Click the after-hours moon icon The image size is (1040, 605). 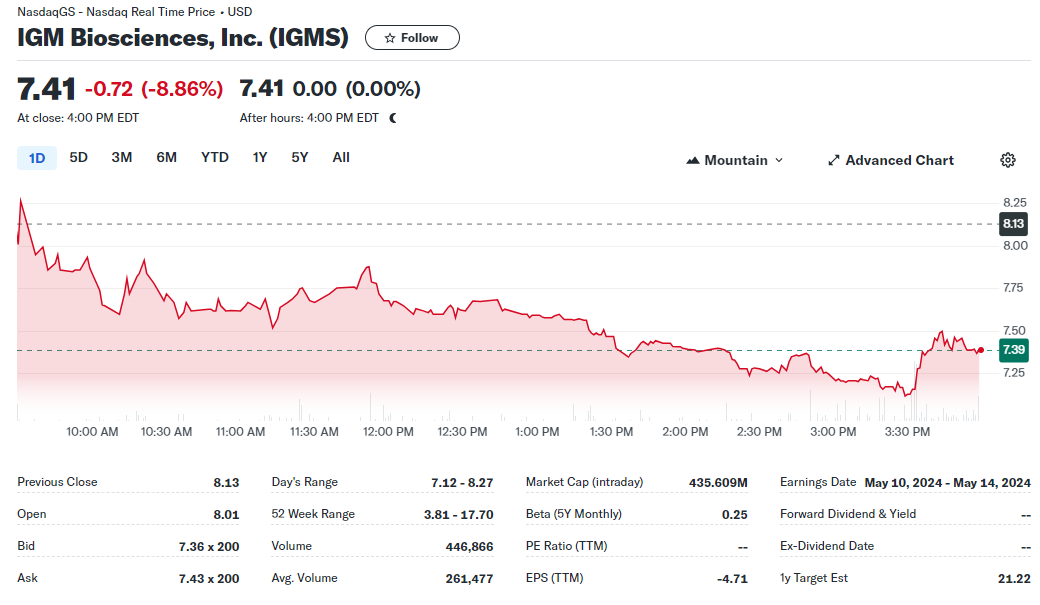[393, 118]
